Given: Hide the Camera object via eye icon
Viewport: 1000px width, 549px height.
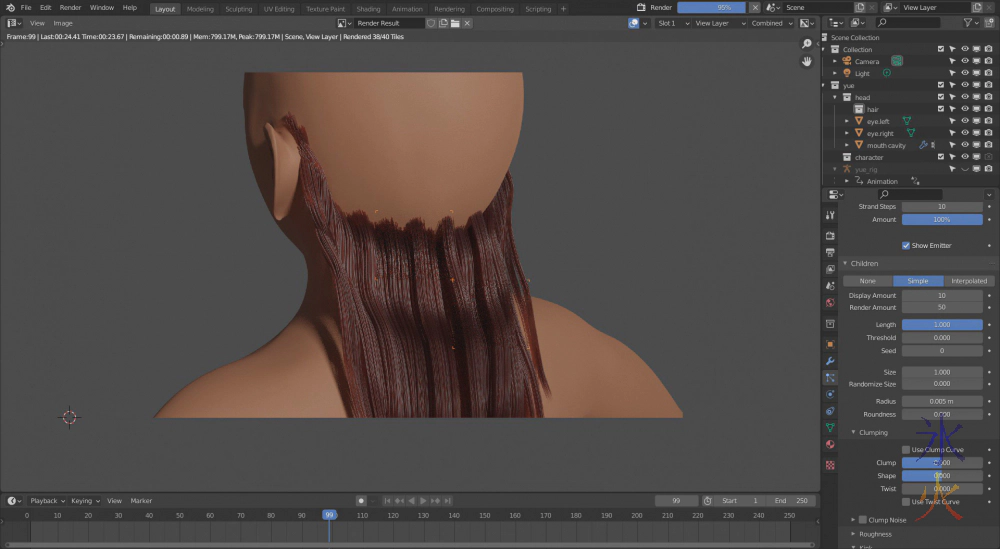Looking at the screenshot, I should 964,61.
